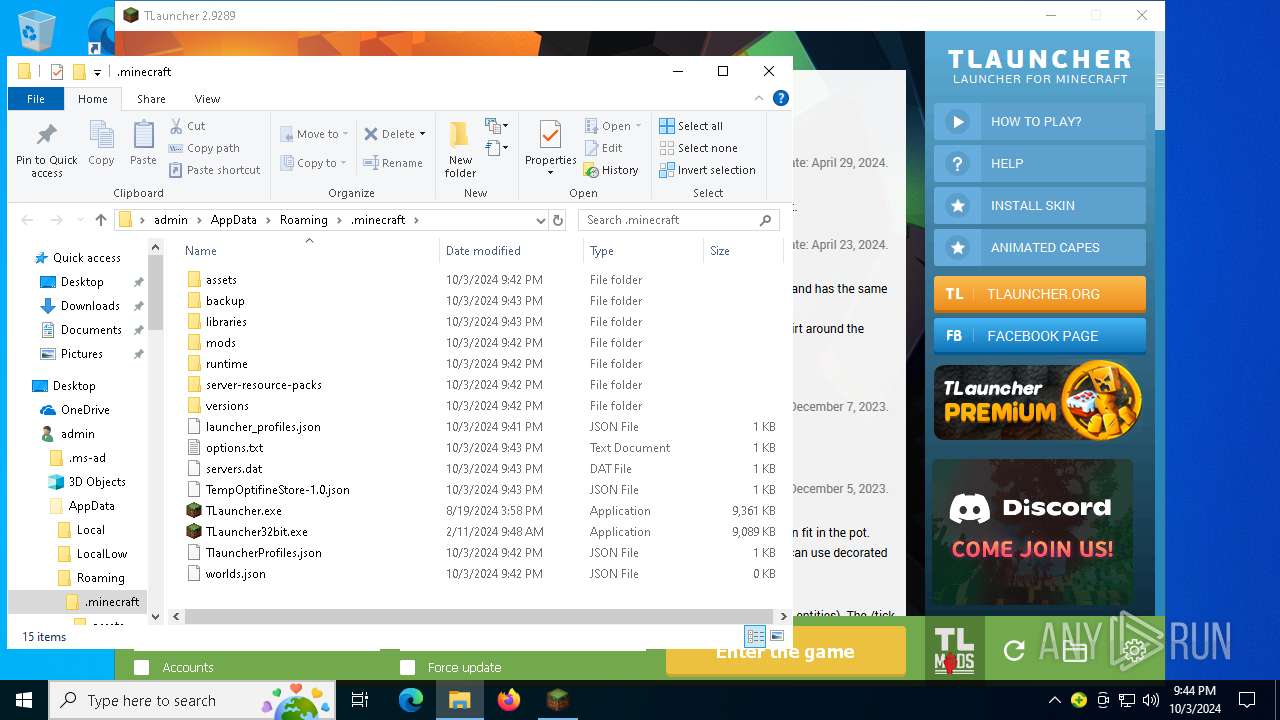Viewport: 1280px width, 720px height.
Task: Switch to the View ribbon tab
Action: click(207, 99)
